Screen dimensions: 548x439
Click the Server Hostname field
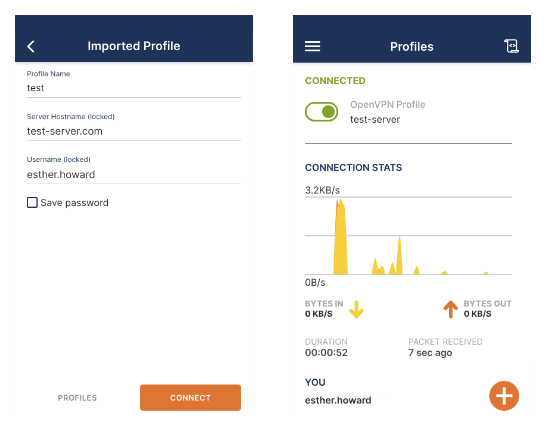(134, 131)
